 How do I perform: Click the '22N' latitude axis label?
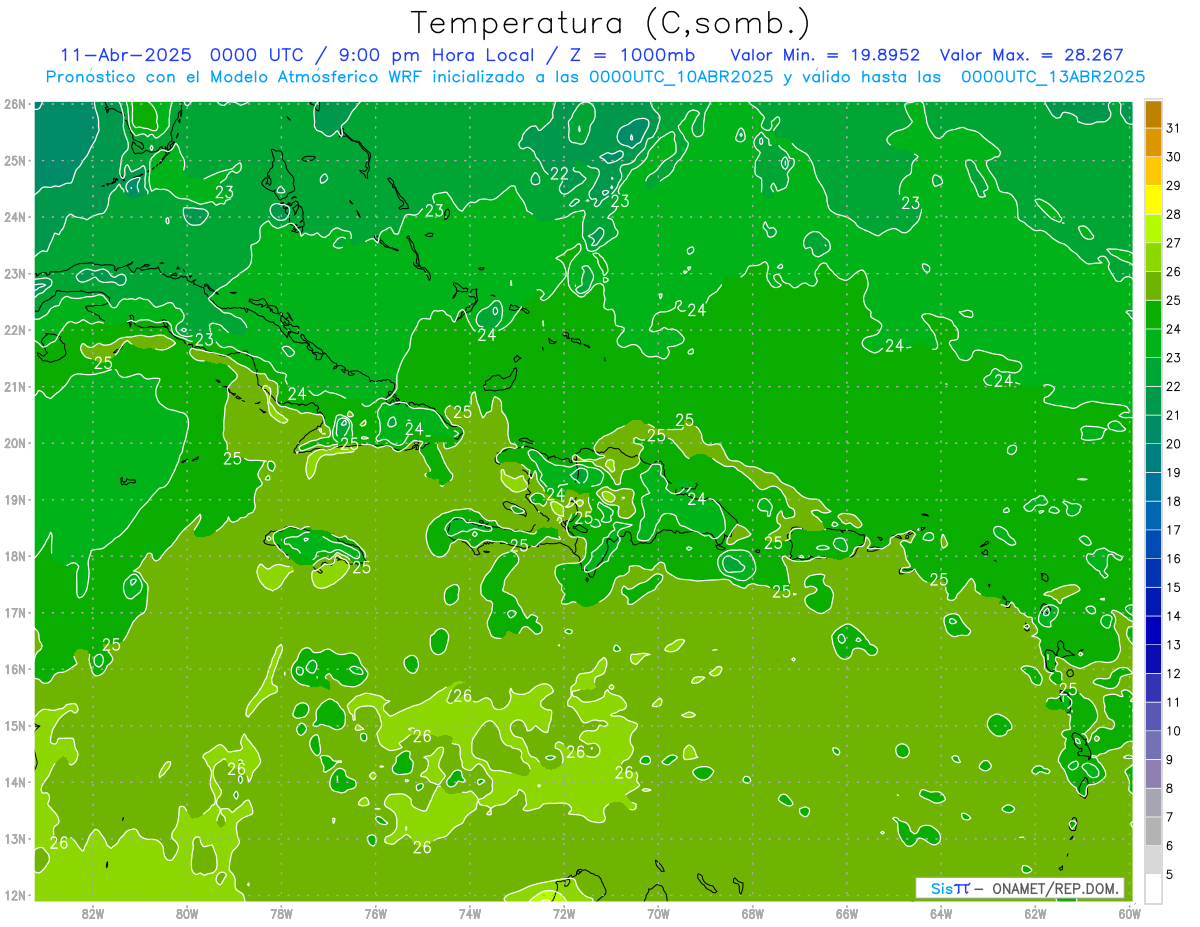15,330
